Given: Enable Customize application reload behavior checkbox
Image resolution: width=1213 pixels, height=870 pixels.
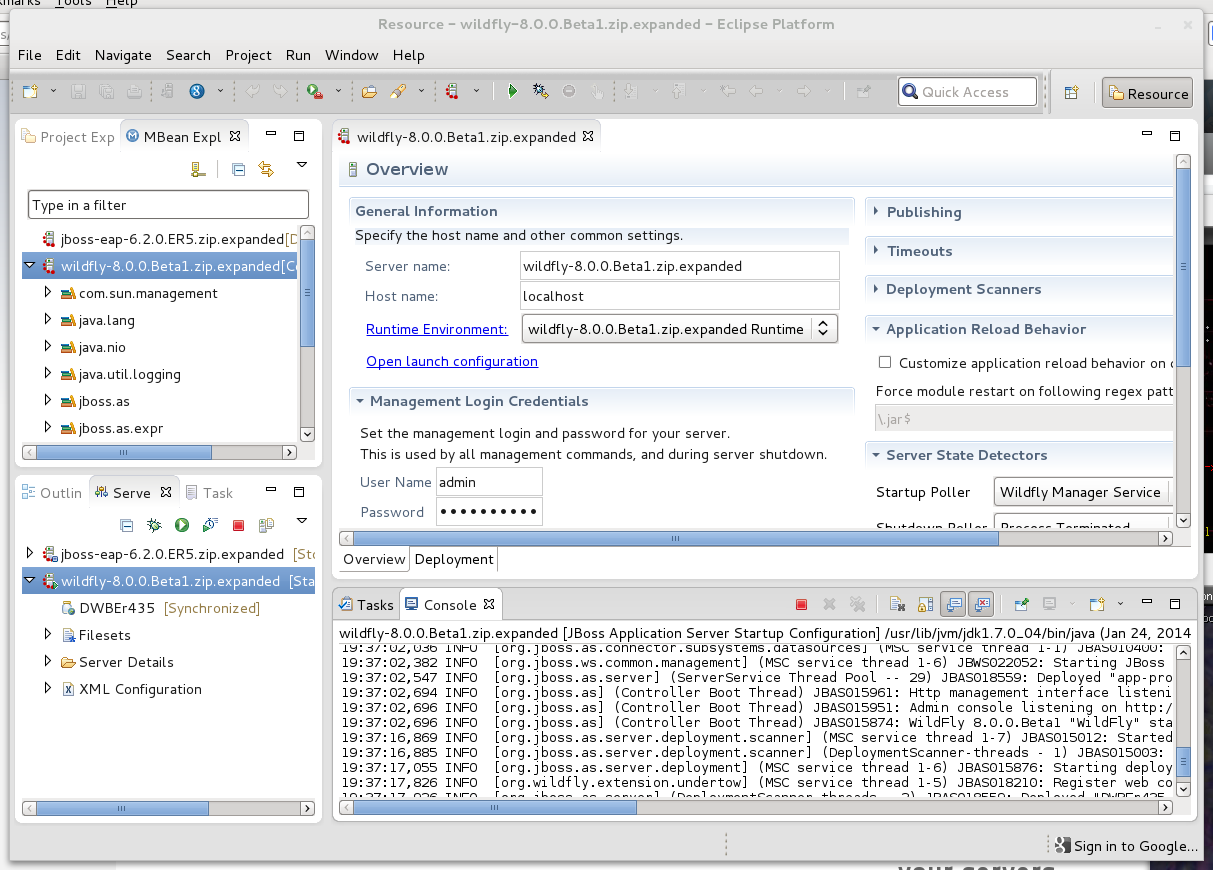Looking at the screenshot, I should pos(884,363).
